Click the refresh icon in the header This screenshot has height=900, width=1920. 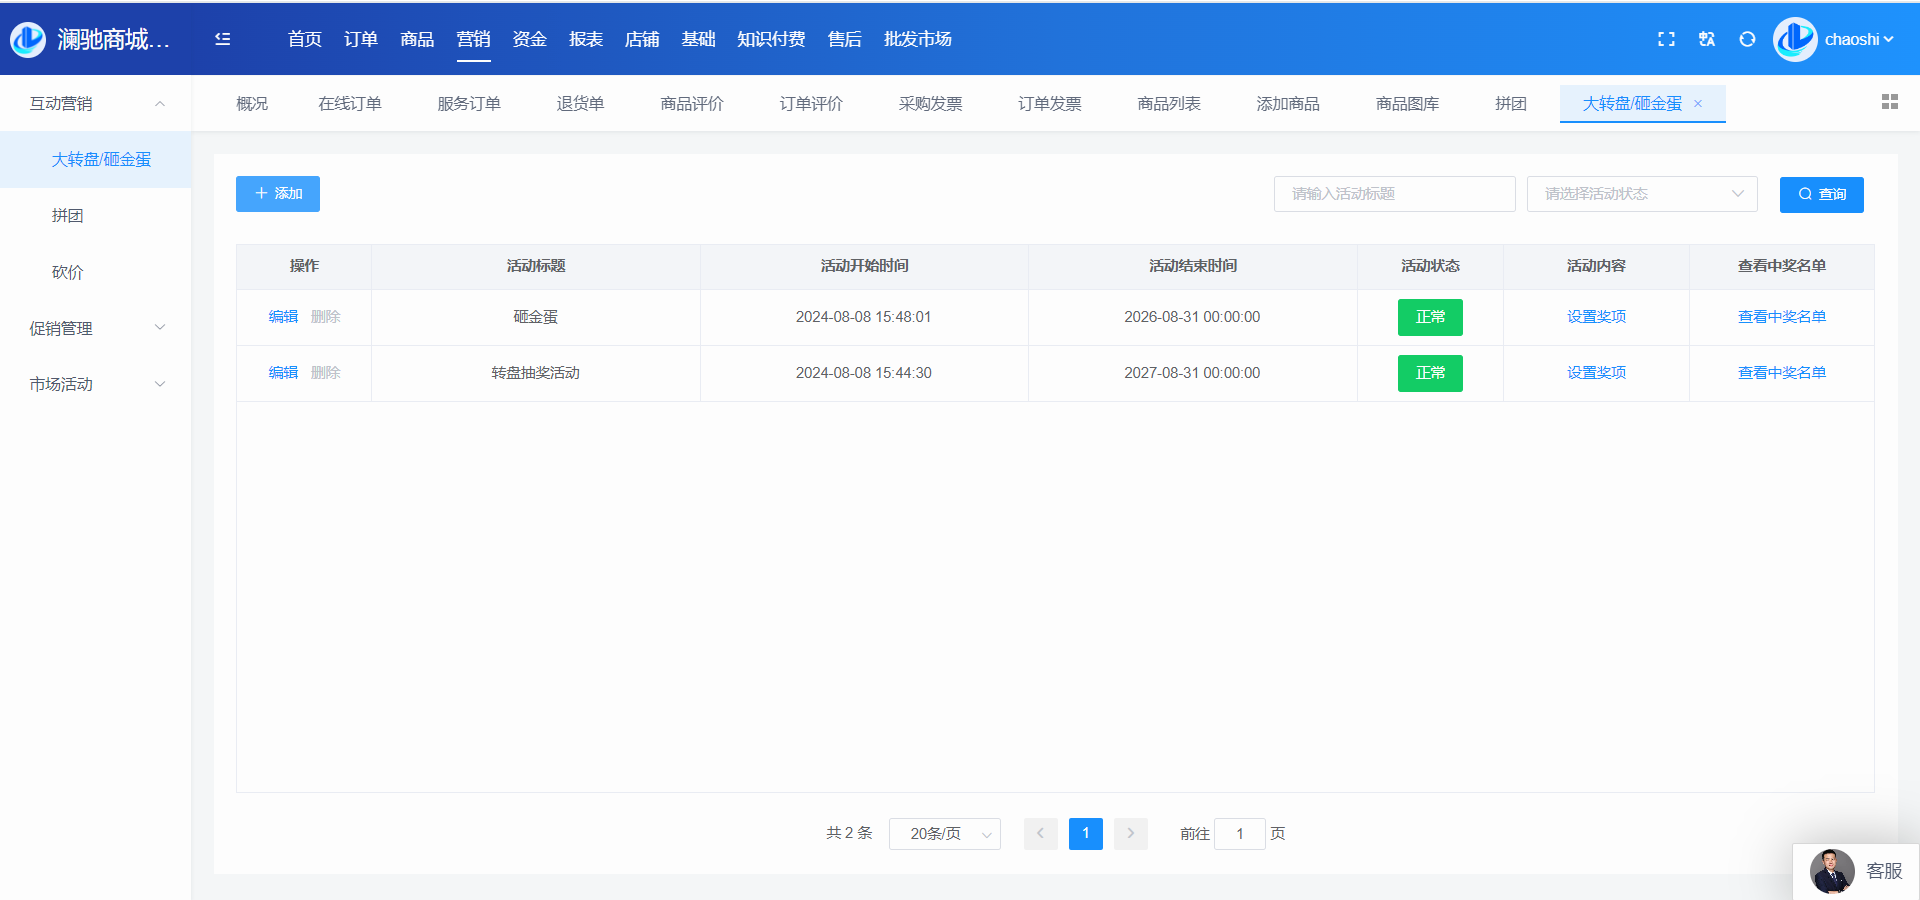(x=1747, y=39)
